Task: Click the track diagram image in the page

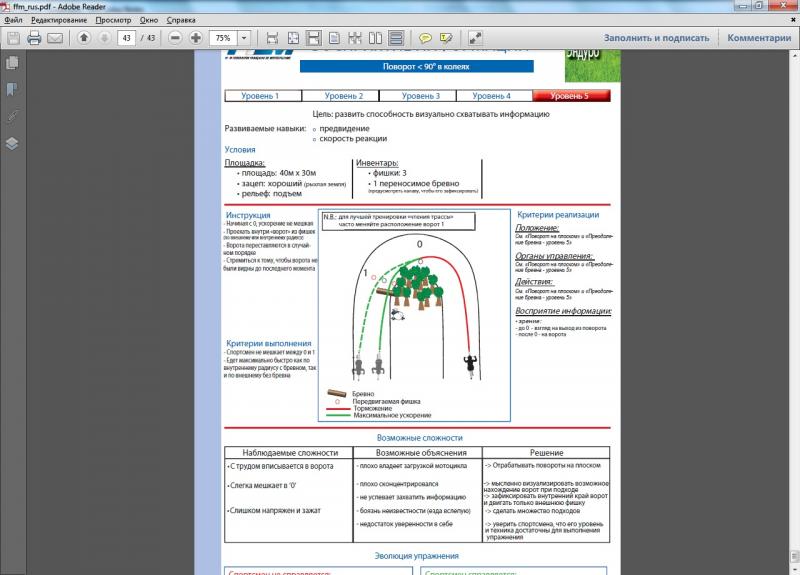Action: point(414,315)
